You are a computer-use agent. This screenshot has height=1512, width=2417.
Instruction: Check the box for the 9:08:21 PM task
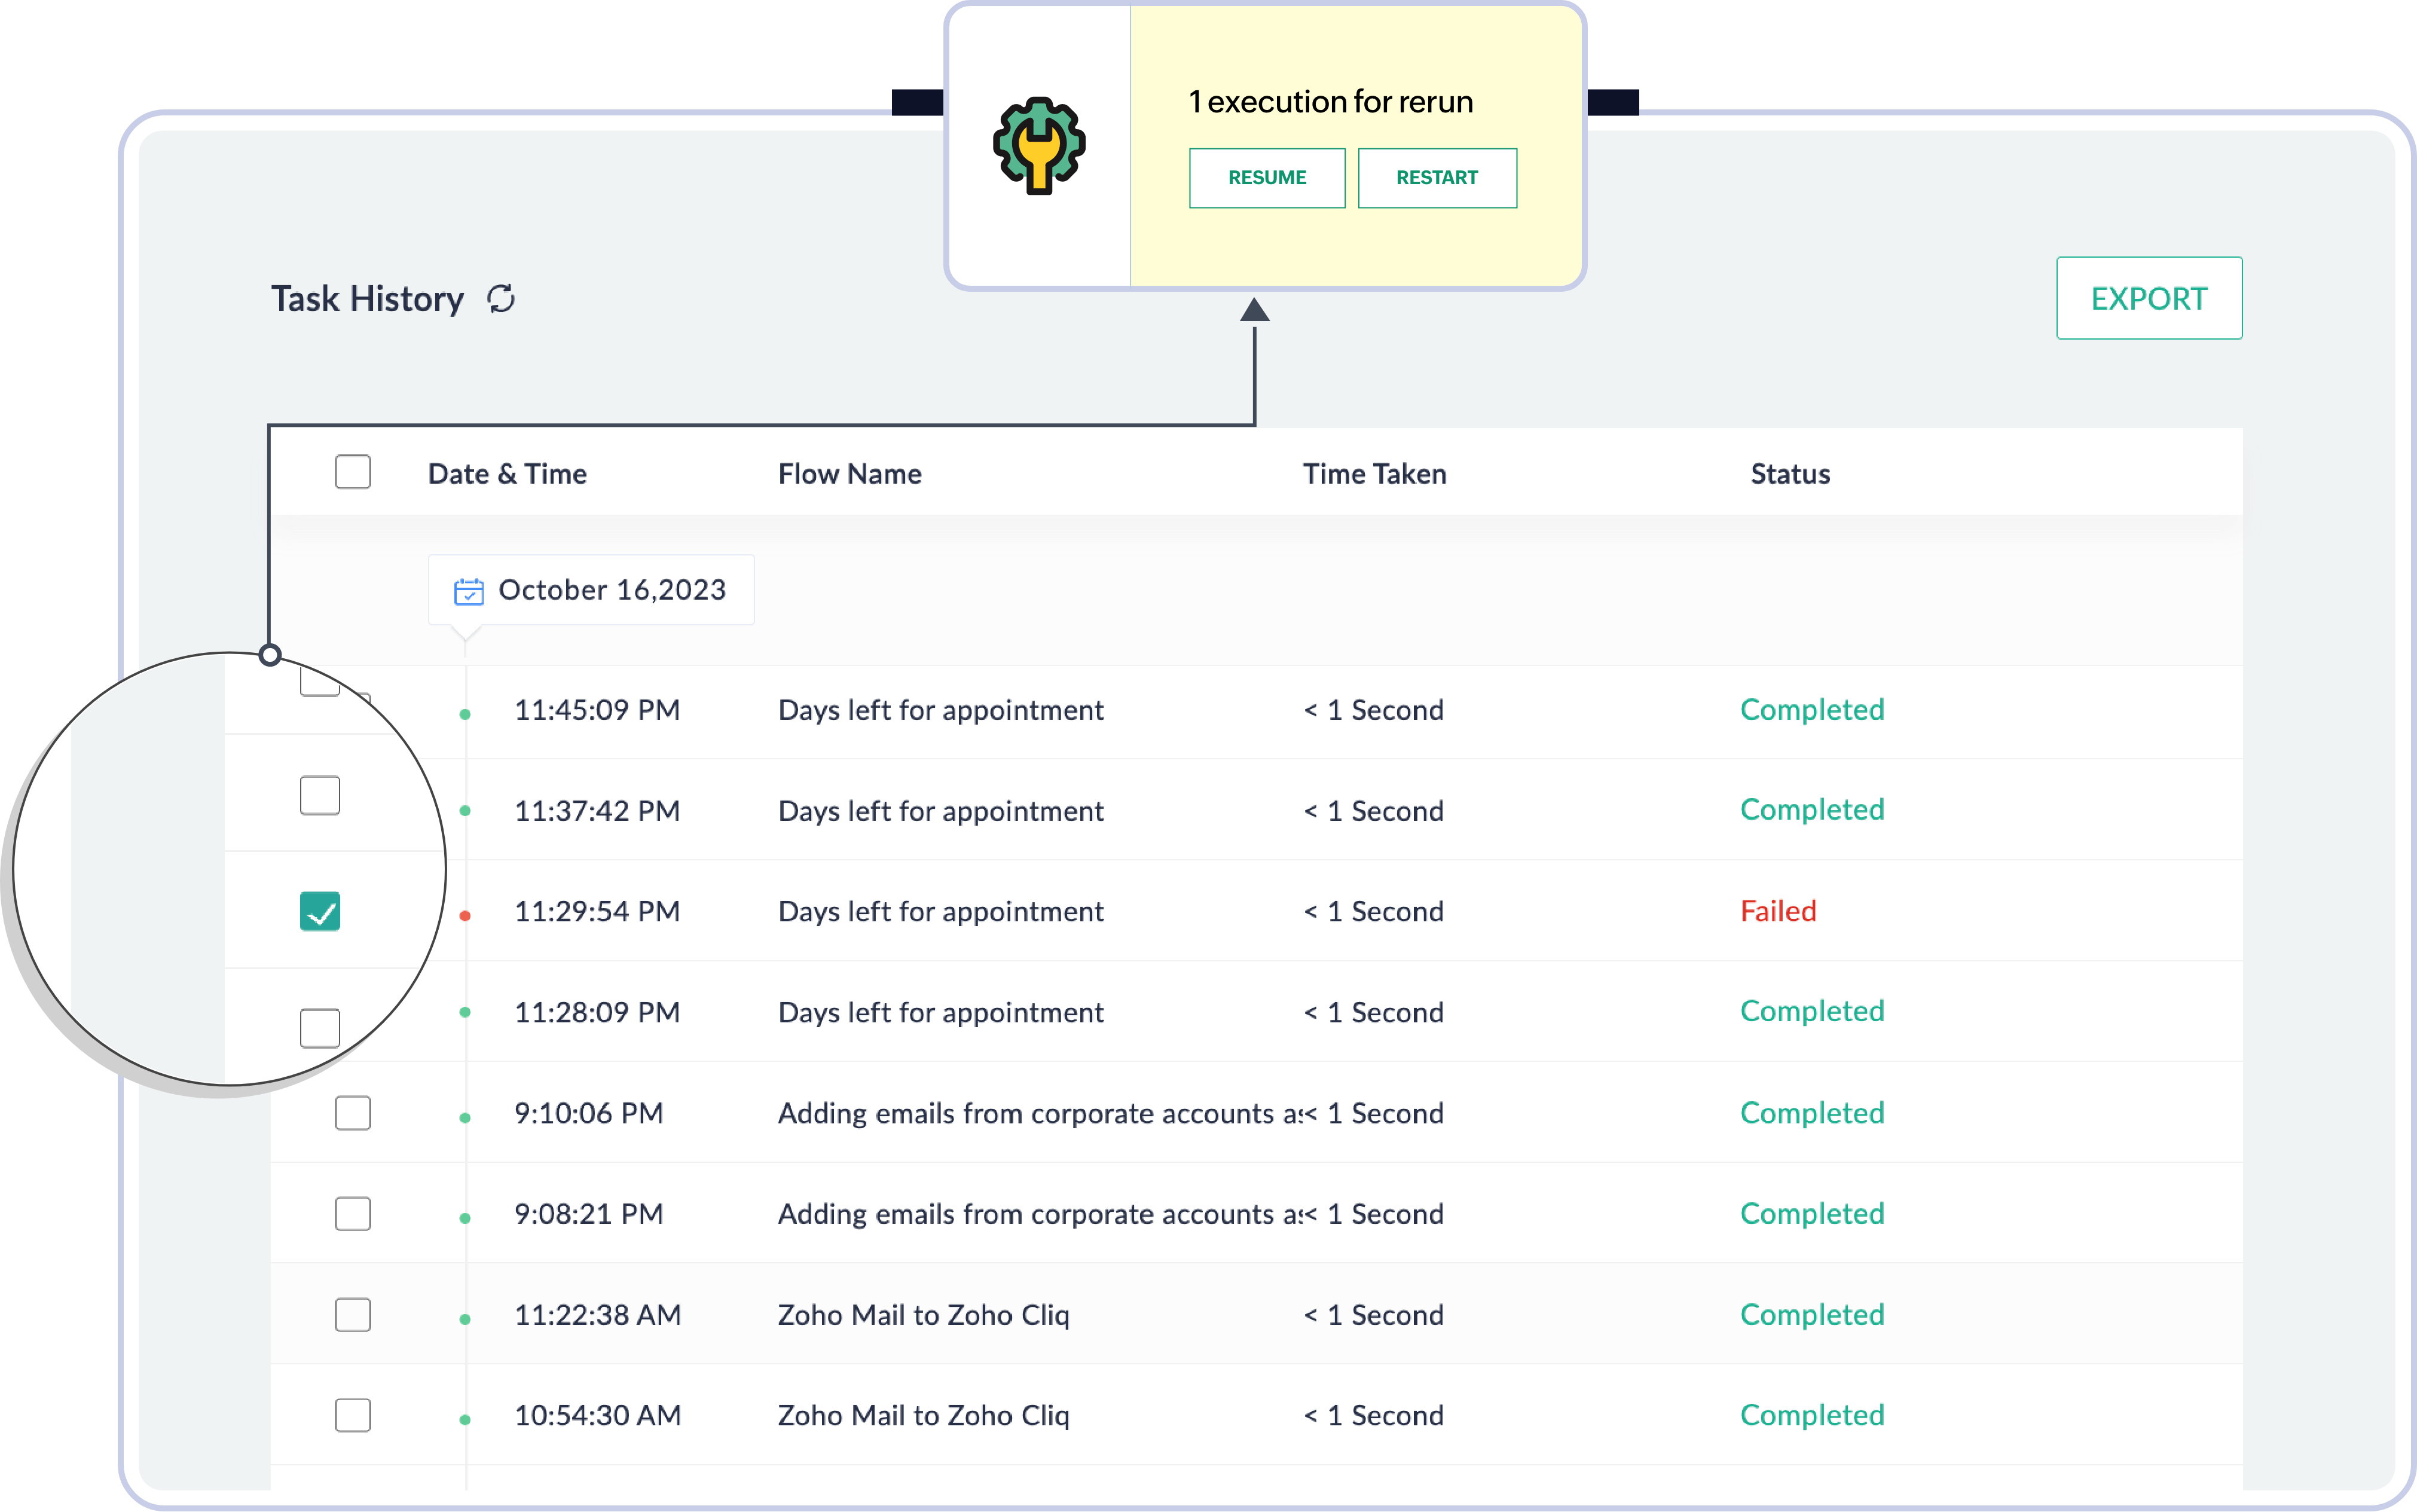352,1213
